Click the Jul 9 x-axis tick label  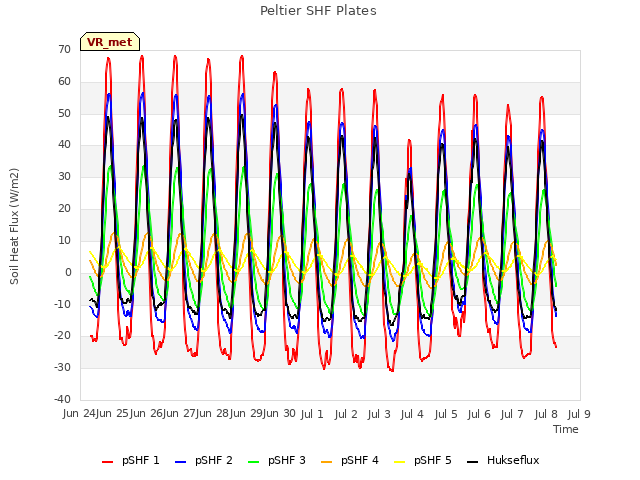(x=579, y=414)
